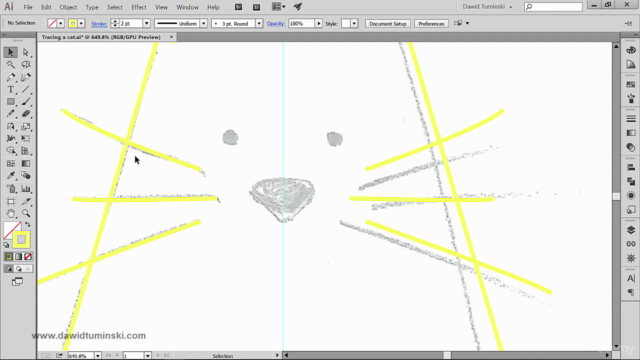Select the Lasso tool
This screenshot has height=360, width=640.
coord(26,64)
